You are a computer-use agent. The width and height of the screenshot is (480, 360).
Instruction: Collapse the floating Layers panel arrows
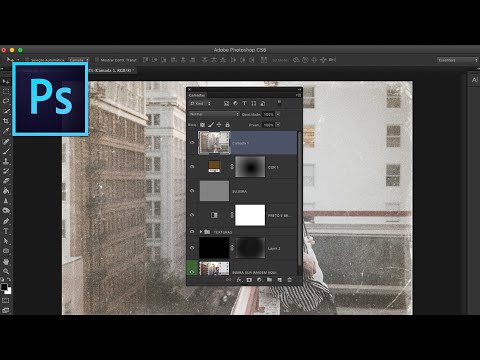click(299, 89)
